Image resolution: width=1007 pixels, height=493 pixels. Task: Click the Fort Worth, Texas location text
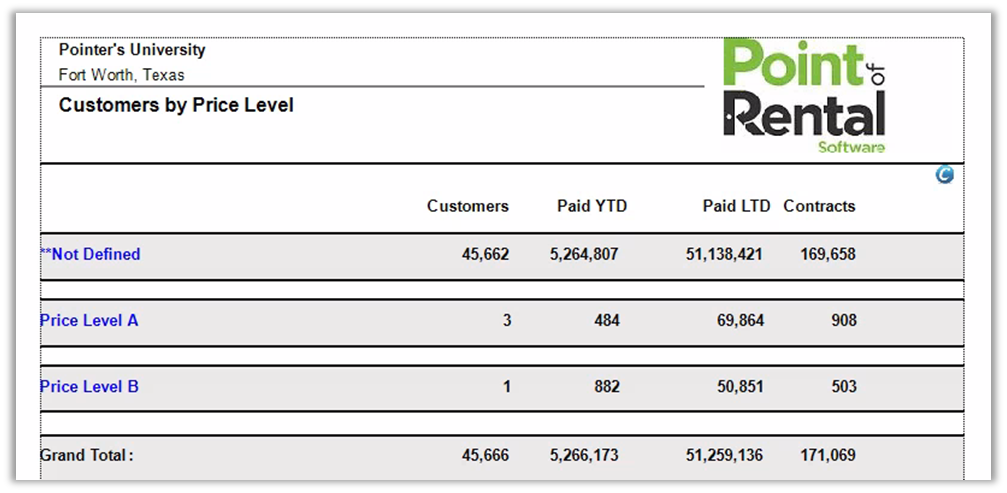(121, 75)
